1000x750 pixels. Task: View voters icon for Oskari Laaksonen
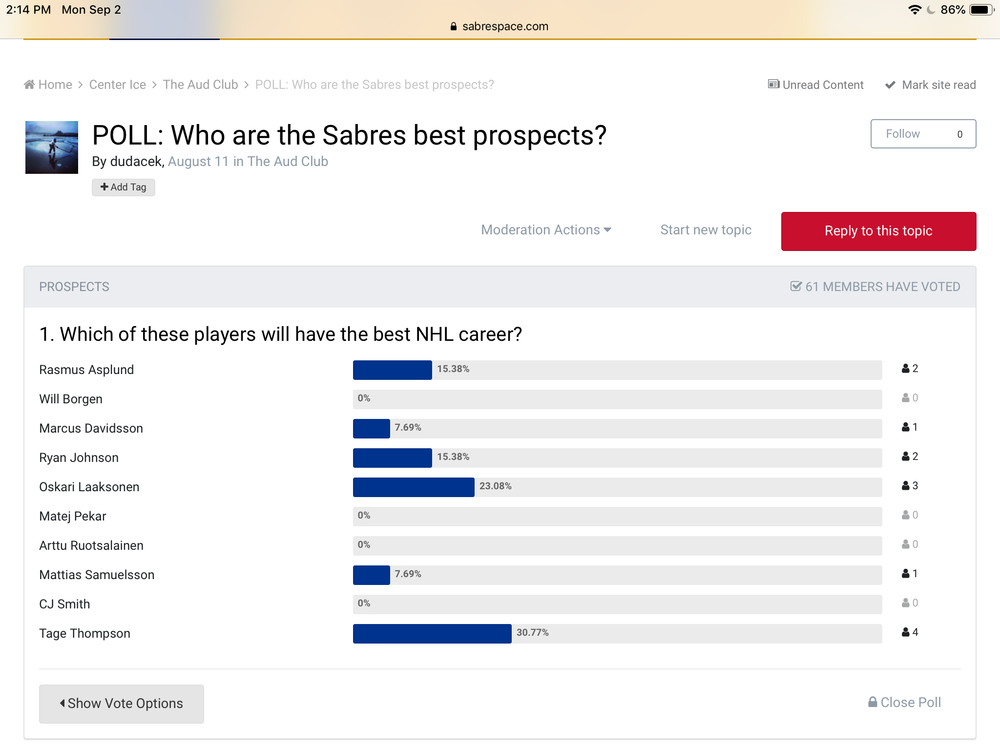click(x=906, y=485)
